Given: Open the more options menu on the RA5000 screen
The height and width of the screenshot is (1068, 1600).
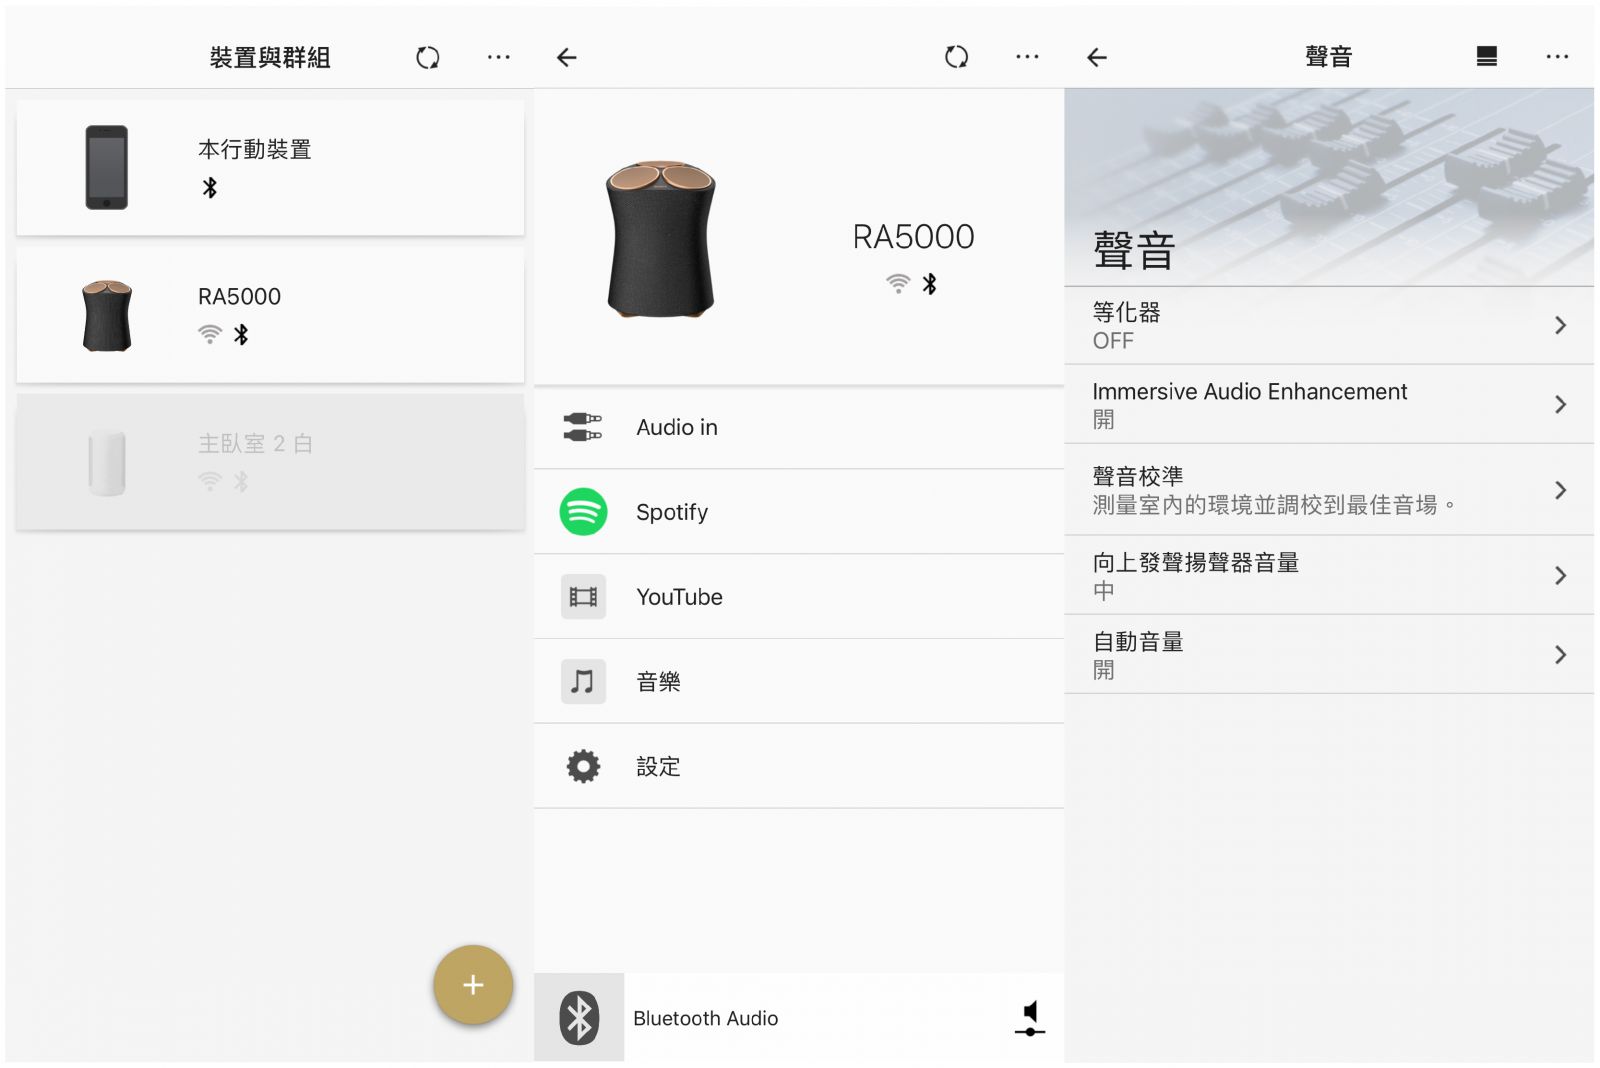Looking at the screenshot, I should (1027, 58).
